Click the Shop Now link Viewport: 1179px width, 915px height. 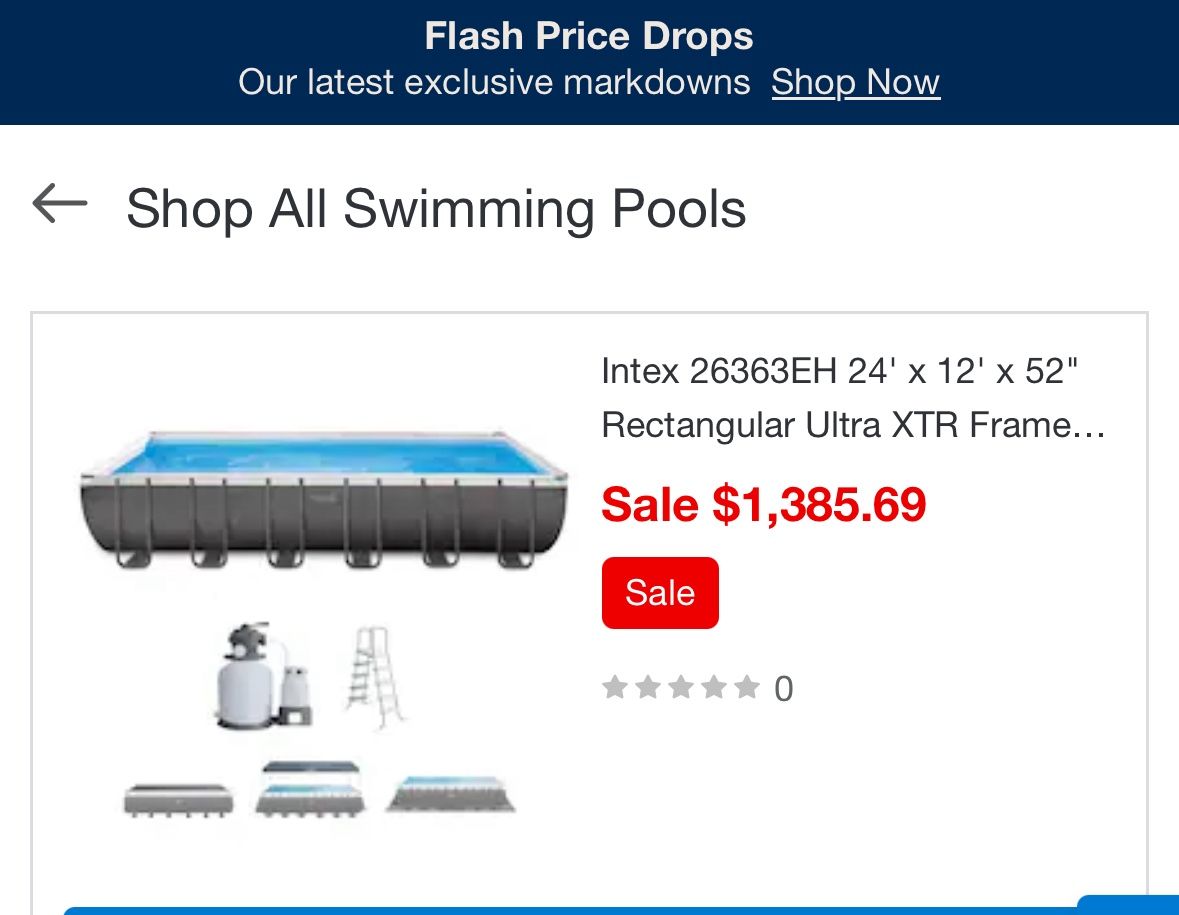pos(855,82)
